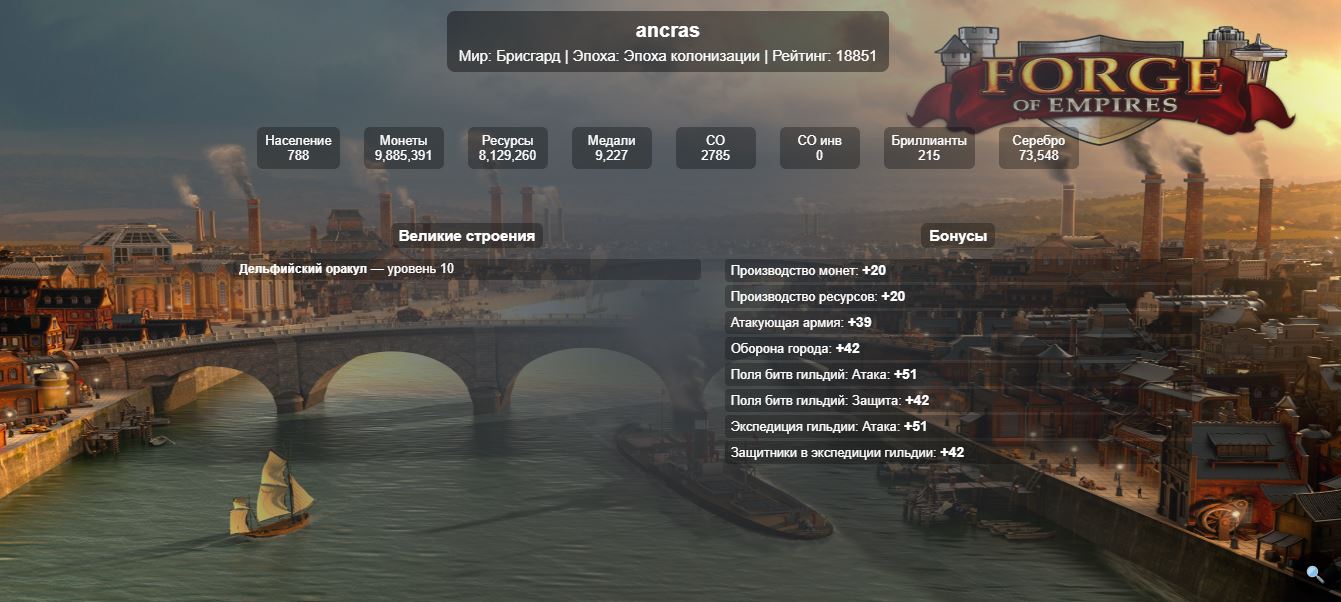Select Экспедиция гильдии: Атака bonus row
The width and height of the screenshot is (1341, 602).
(x=828, y=427)
